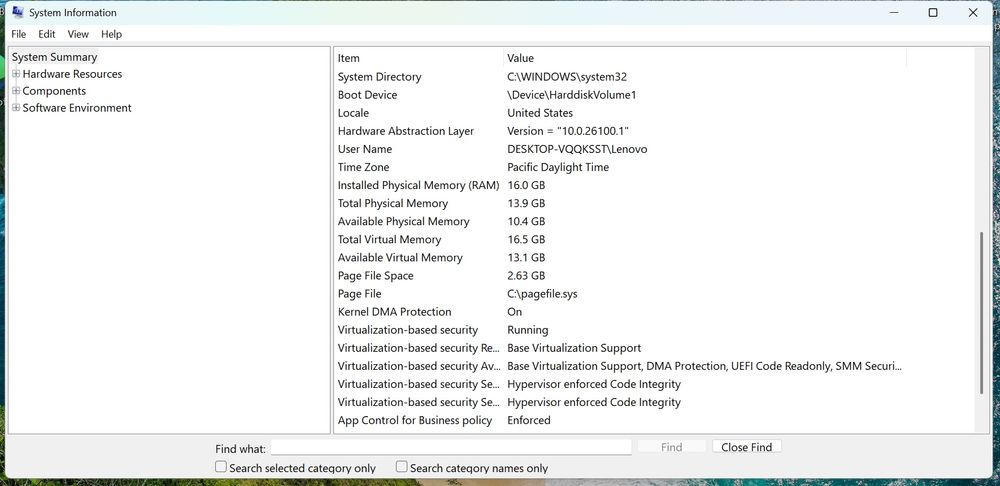Select Installed Physical Memory (RAM) row
Screen dimensions: 1000x486
tap(619, 186)
